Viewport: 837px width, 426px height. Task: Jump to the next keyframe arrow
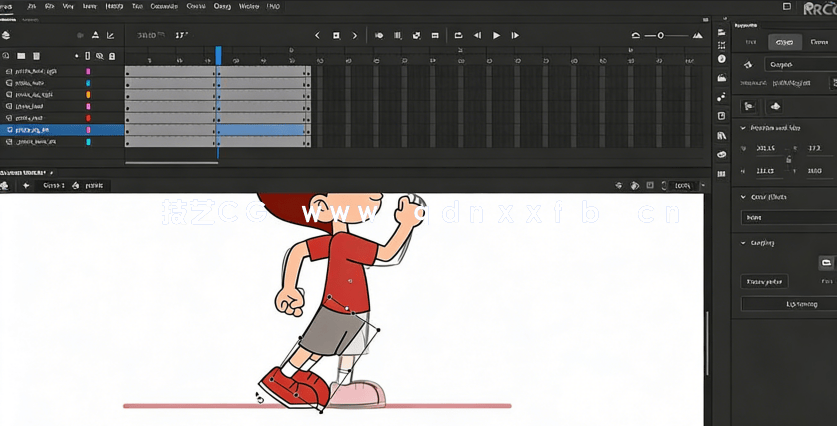[354, 35]
